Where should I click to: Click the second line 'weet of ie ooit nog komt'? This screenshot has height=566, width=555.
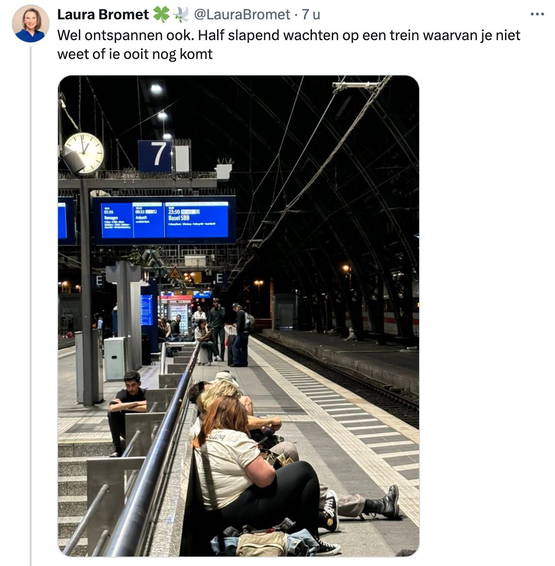(135, 54)
